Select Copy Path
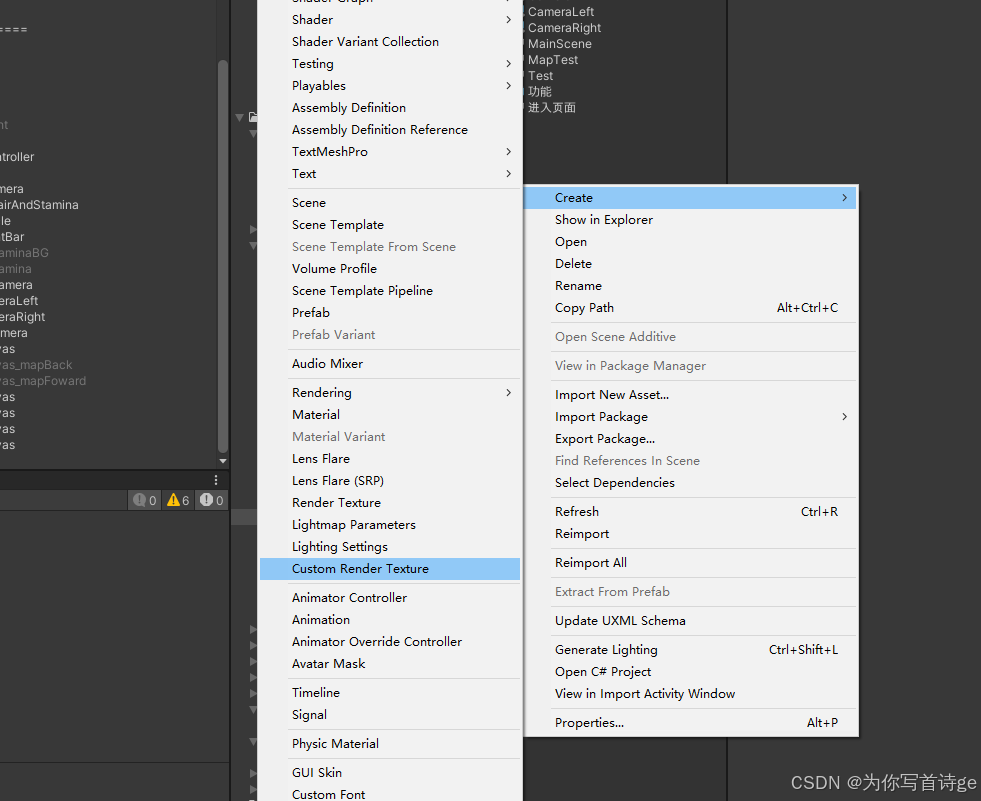This screenshot has height=801, width=981. 691,308
